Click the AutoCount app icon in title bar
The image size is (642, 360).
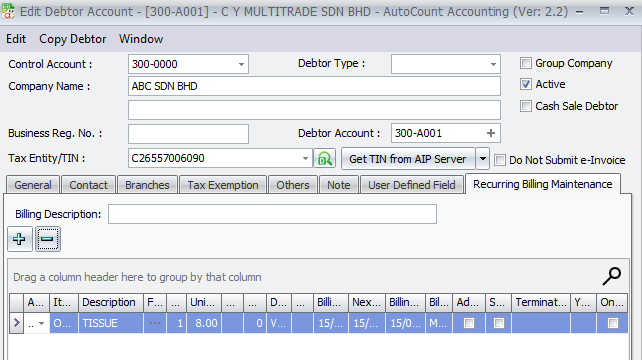pos(8,11)
